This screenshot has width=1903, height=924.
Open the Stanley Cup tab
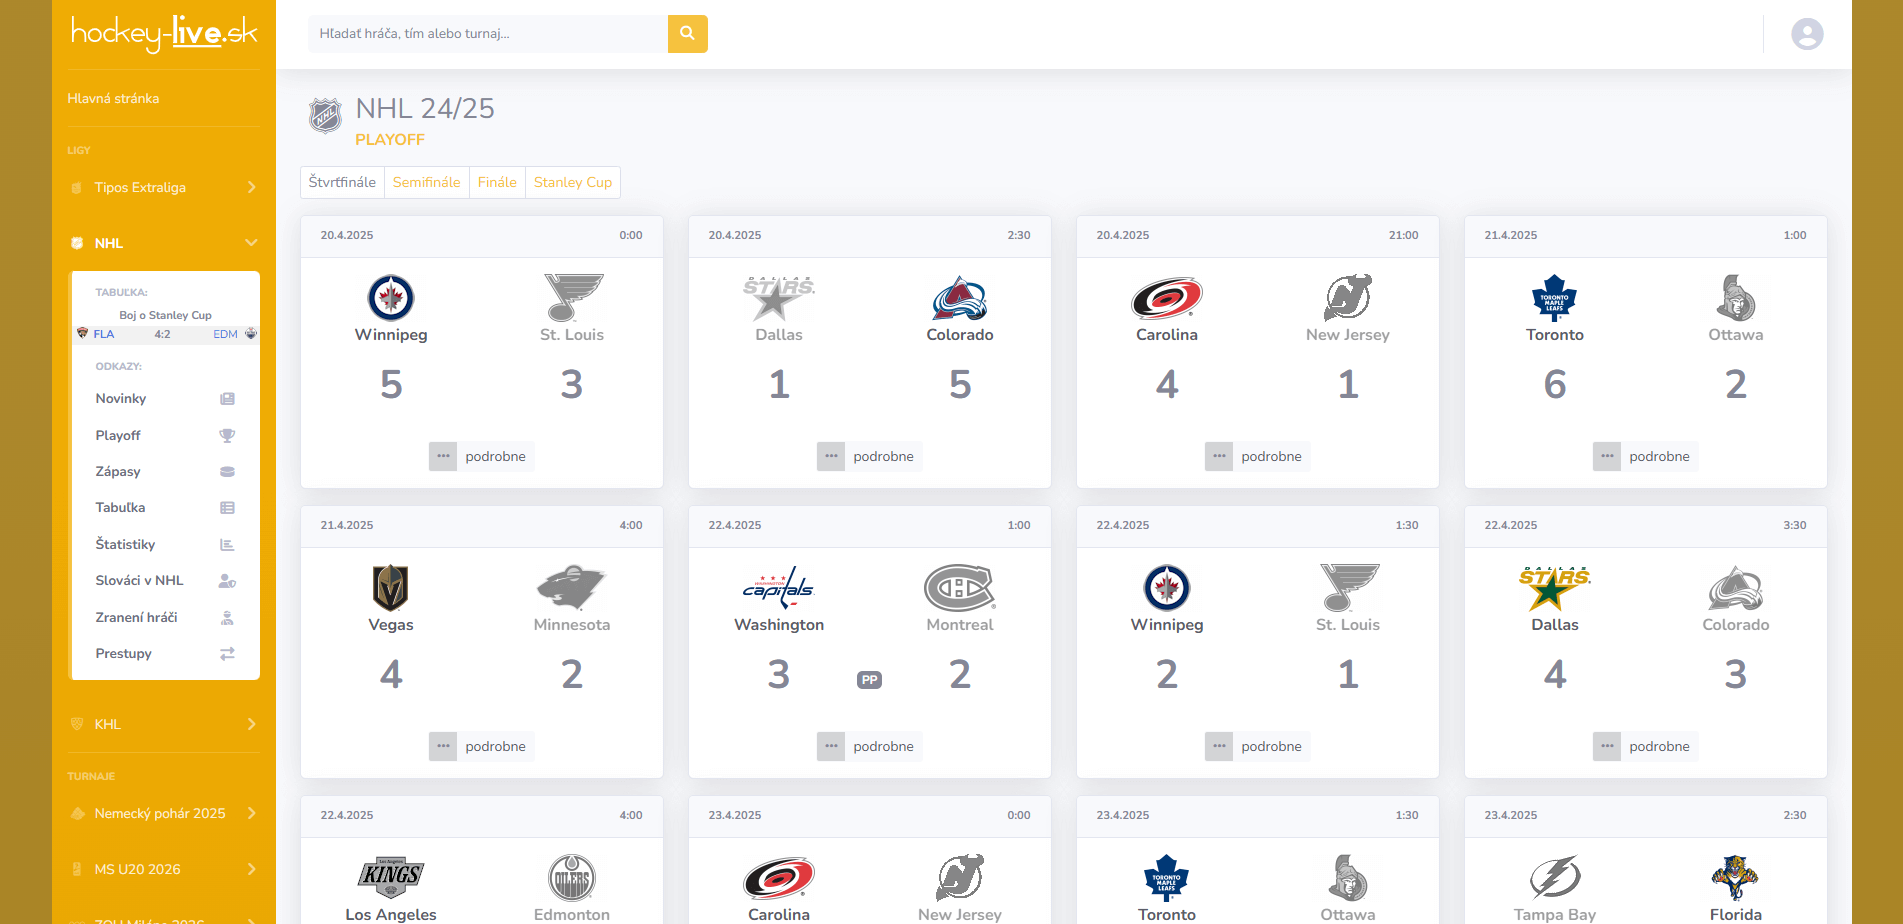573,182
